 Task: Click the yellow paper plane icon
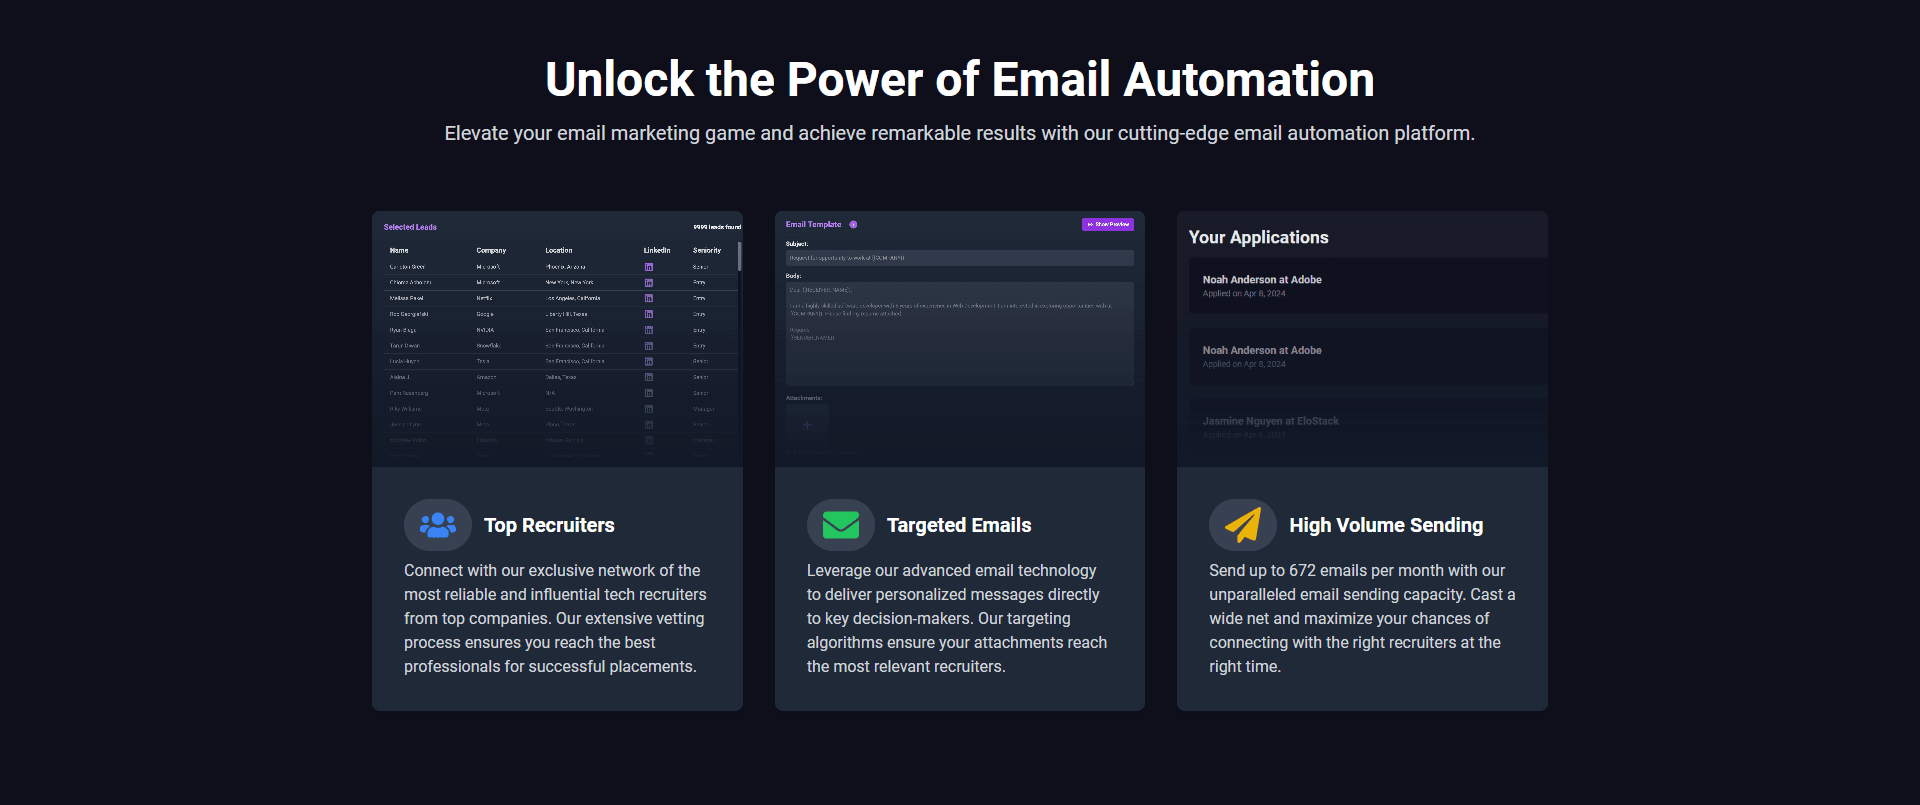(1243, 525)
